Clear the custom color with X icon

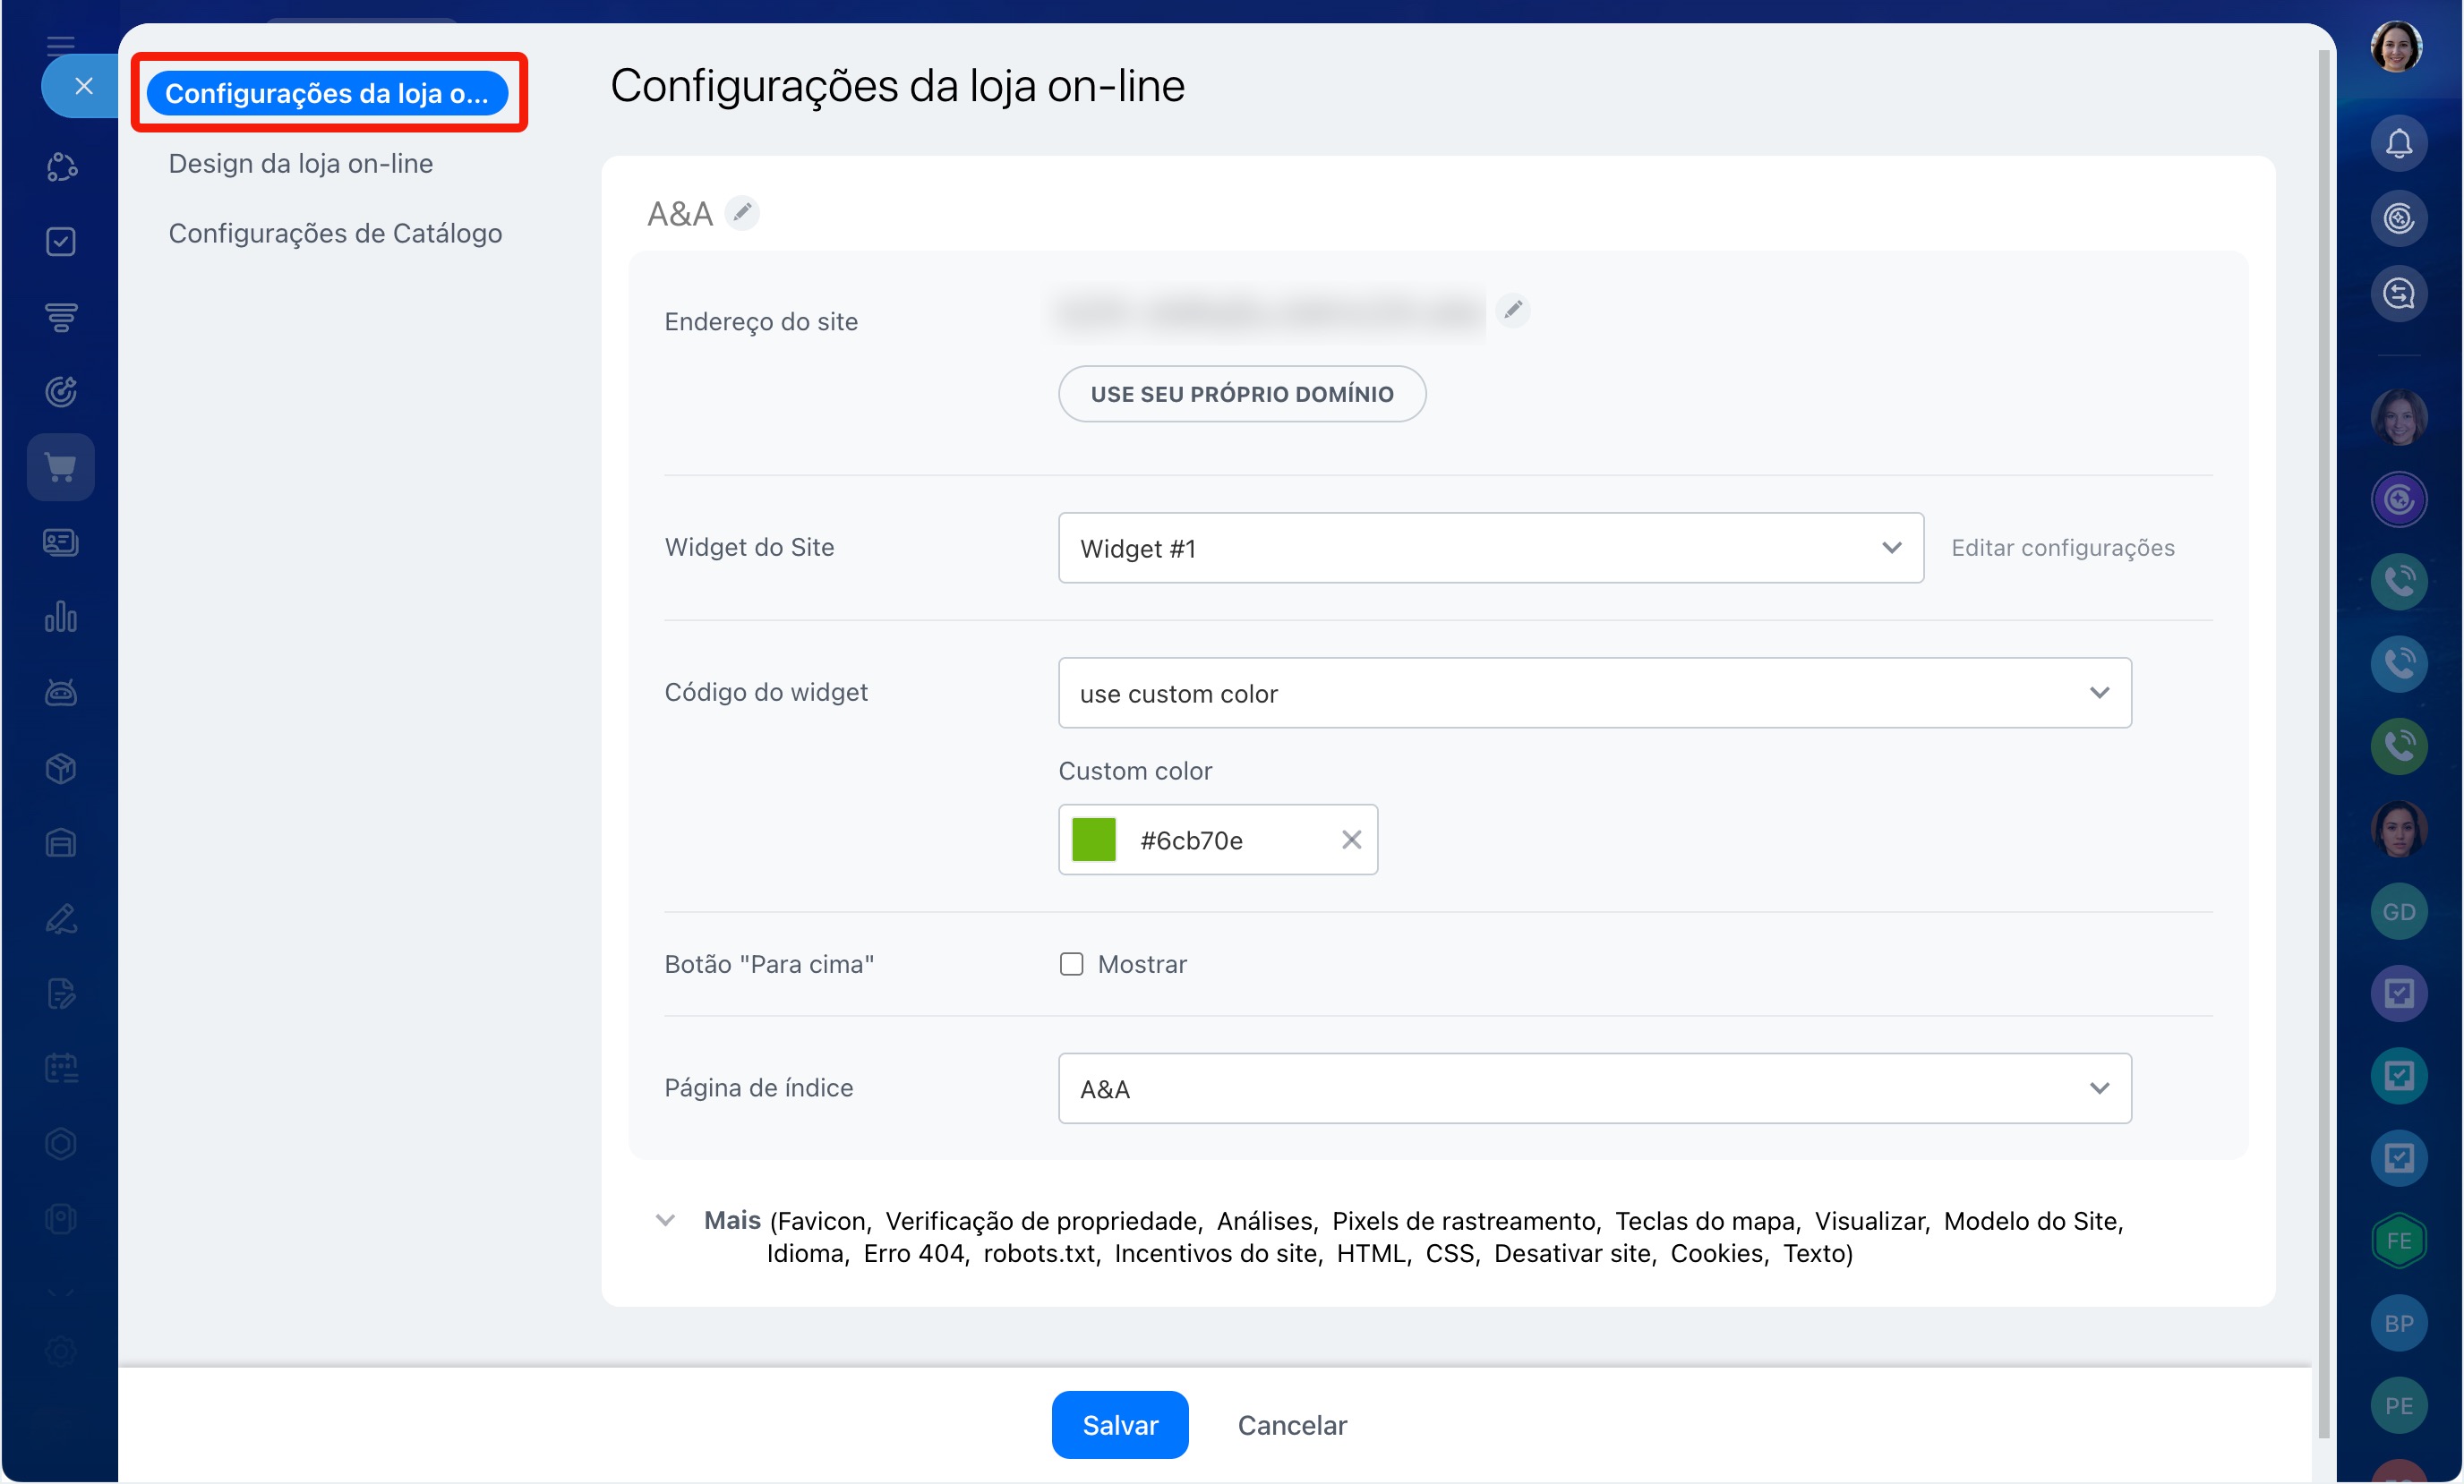point(1351,840)
